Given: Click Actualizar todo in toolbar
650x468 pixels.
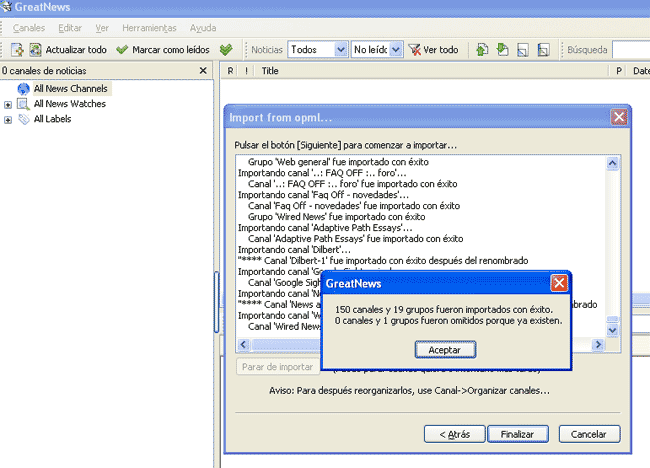Looking at the screenshot, I should pyautogui.click(x=76, y=50).
